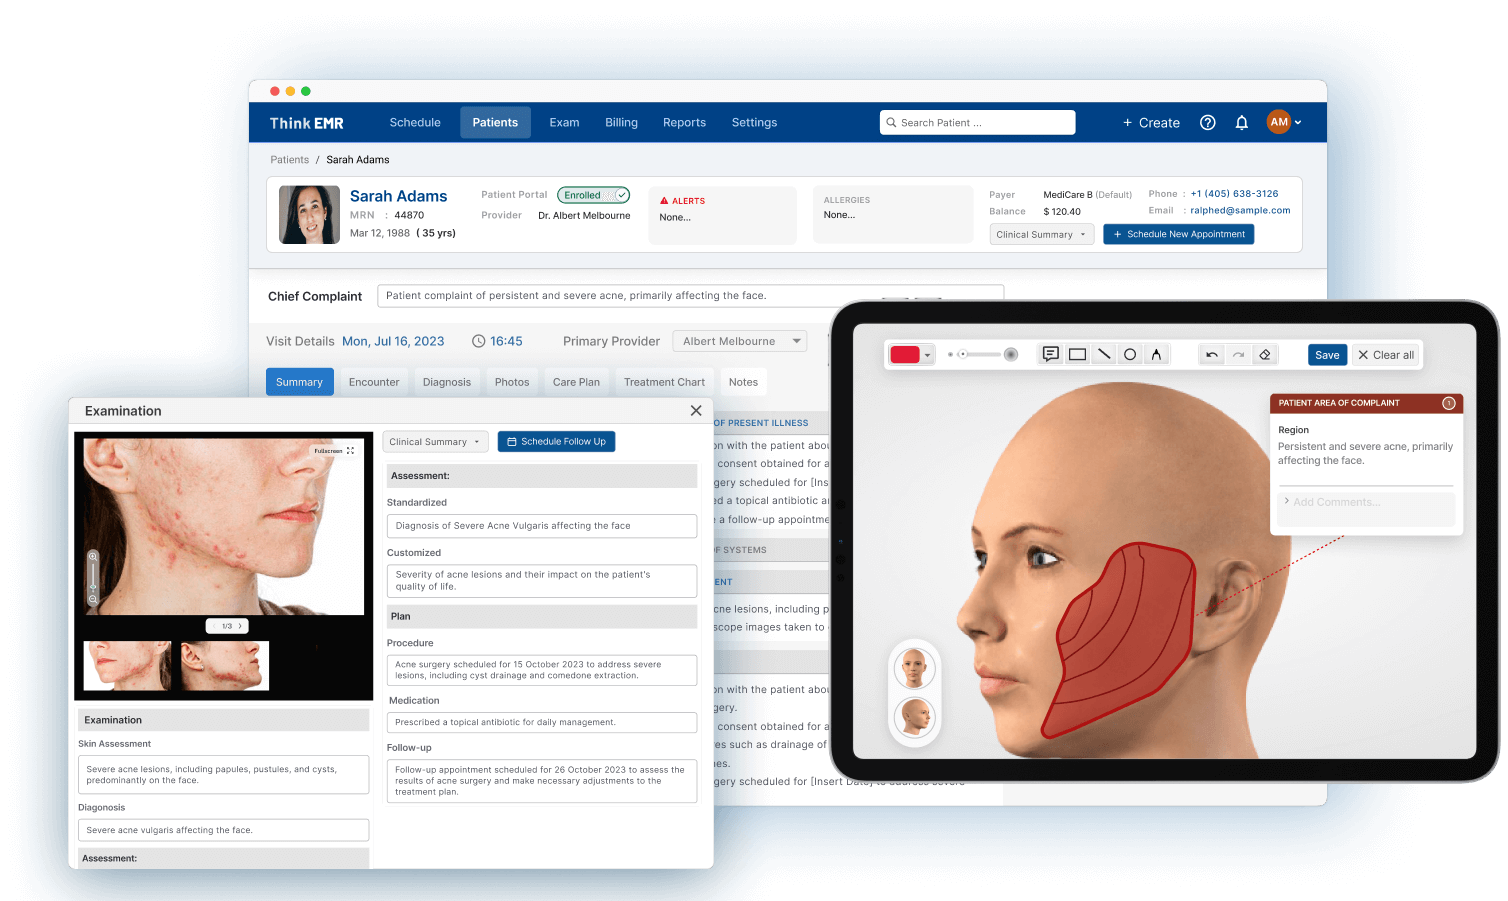
Task: Open notifications bell
Action: point(1241,122)
